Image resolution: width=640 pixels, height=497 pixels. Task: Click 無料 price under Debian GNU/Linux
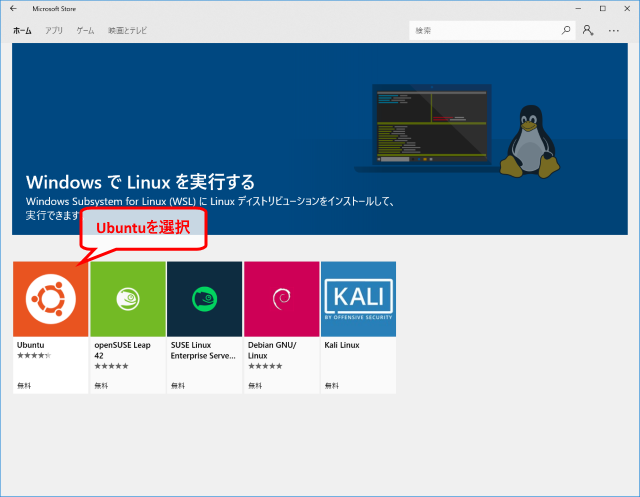point(255,386)
